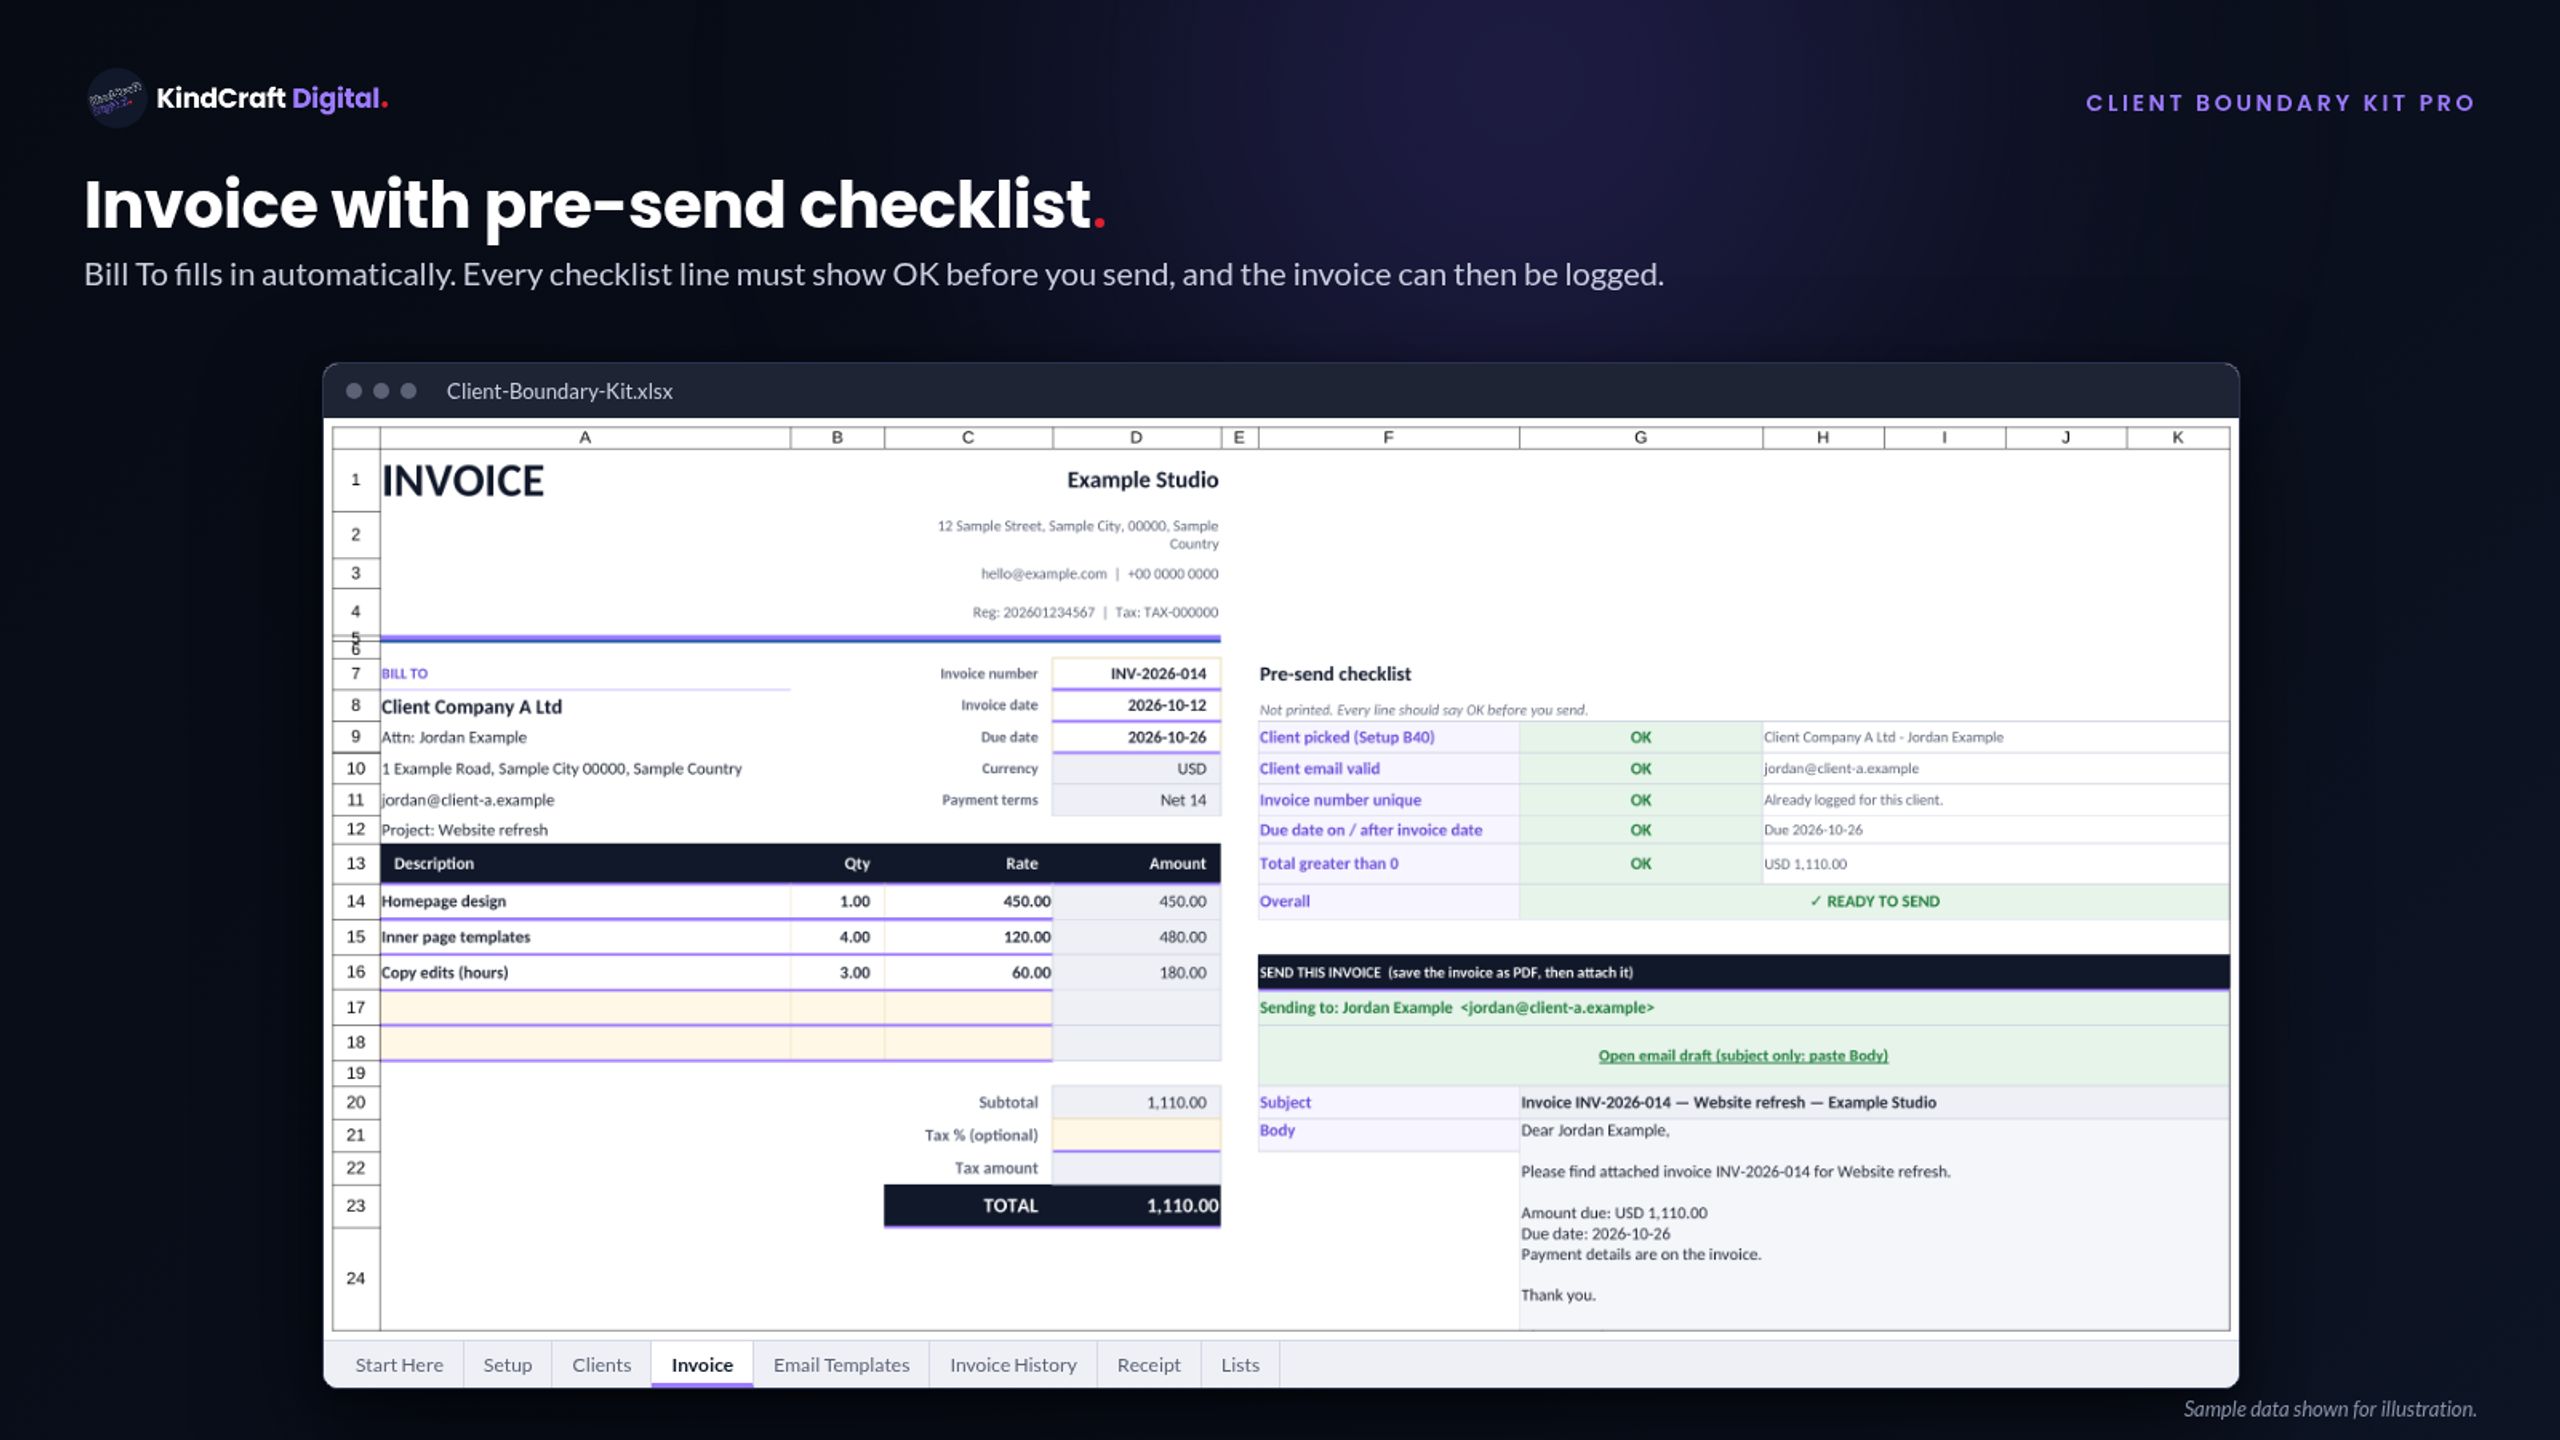Select the invoice number cell INV-2026-014
This screenshot has height=1440, width=2560.
[1136, 673]
